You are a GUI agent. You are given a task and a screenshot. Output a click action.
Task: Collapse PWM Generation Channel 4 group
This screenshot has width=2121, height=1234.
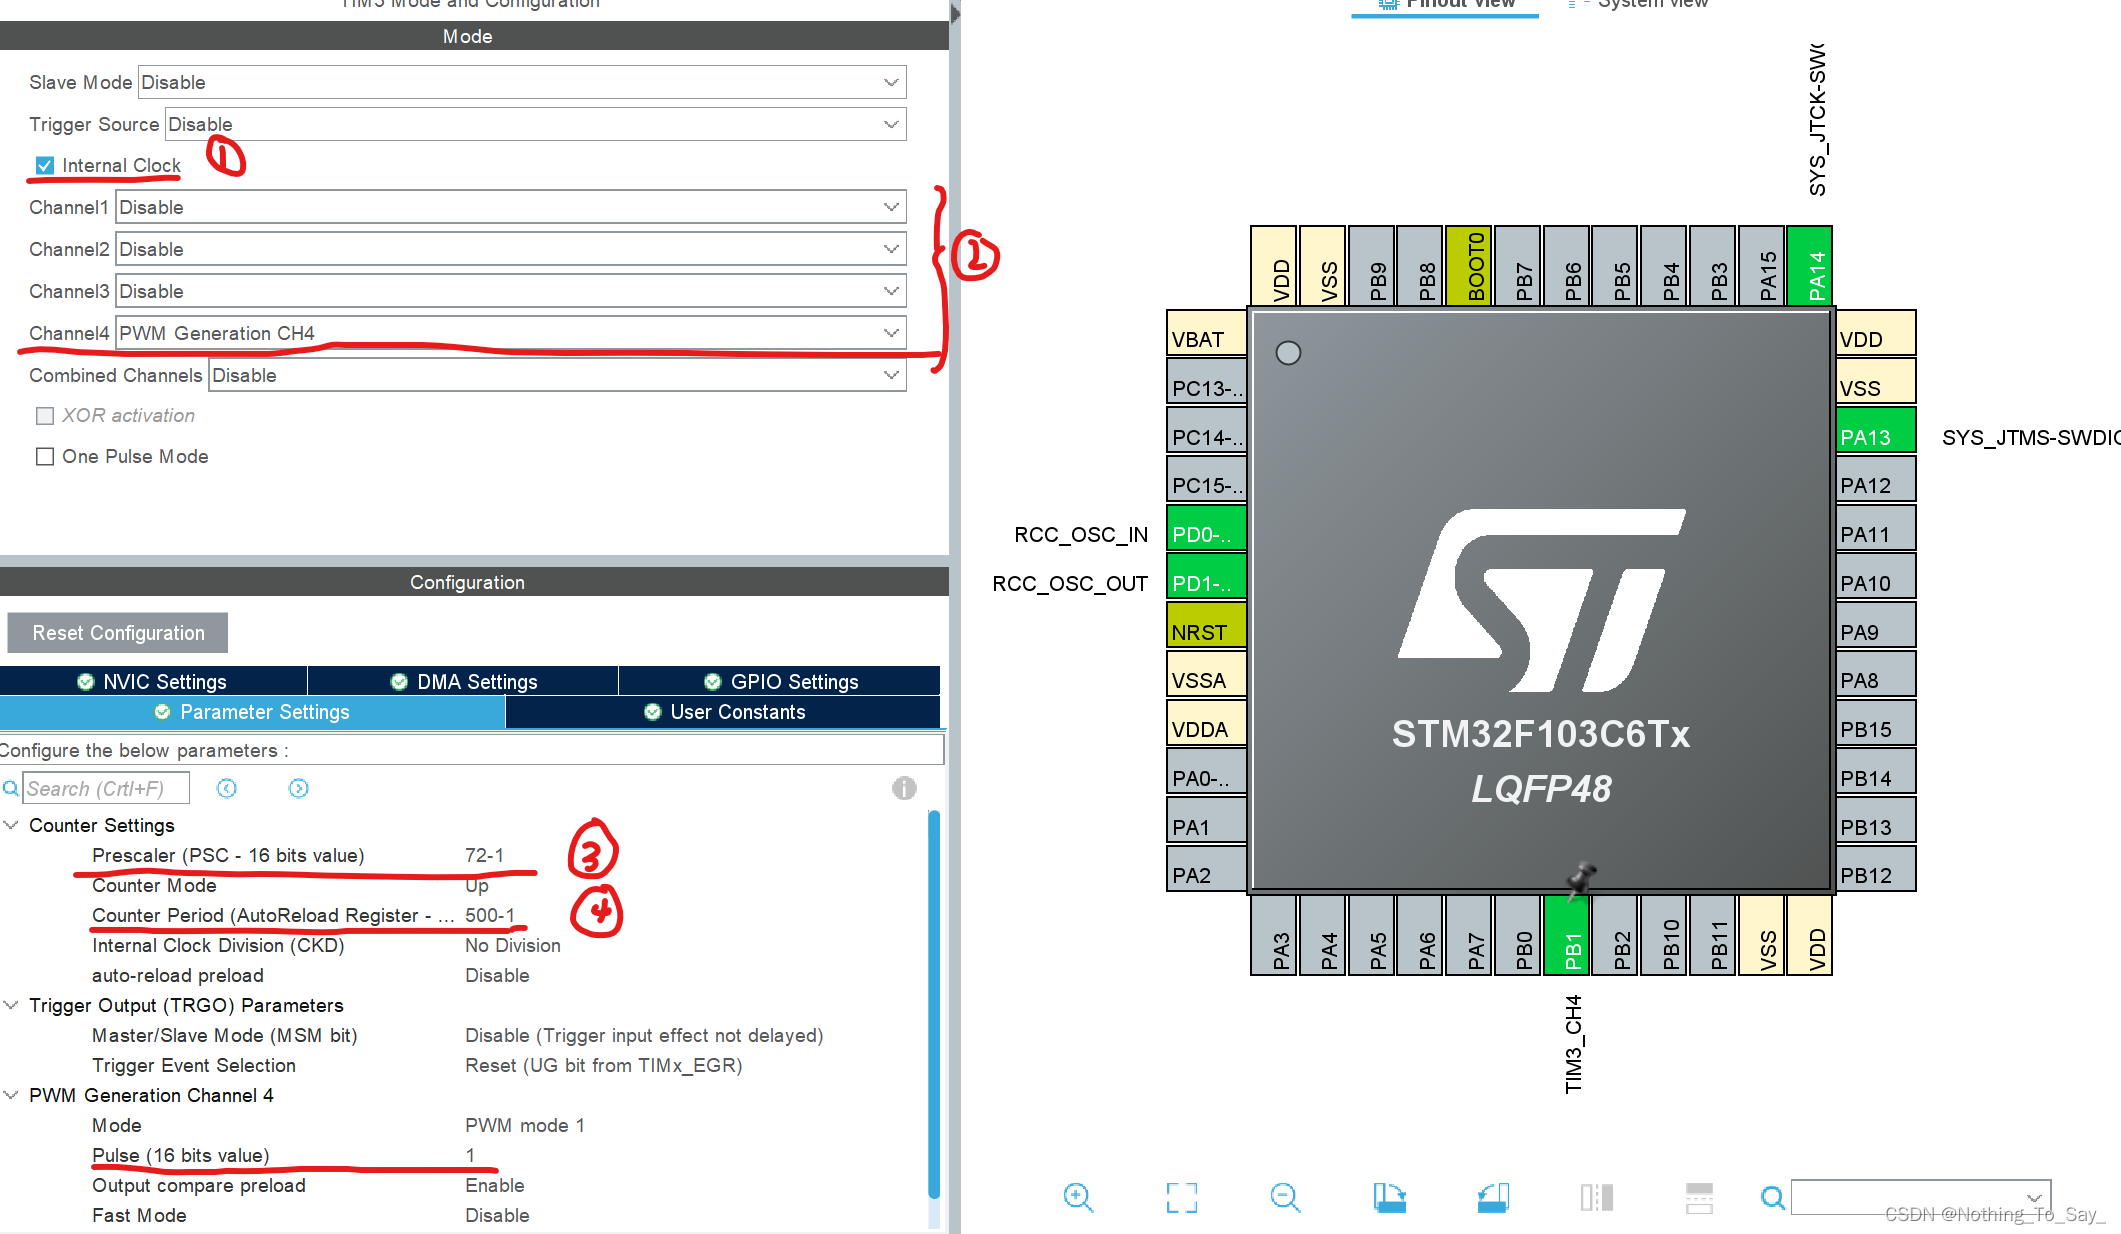point(11,1095)
